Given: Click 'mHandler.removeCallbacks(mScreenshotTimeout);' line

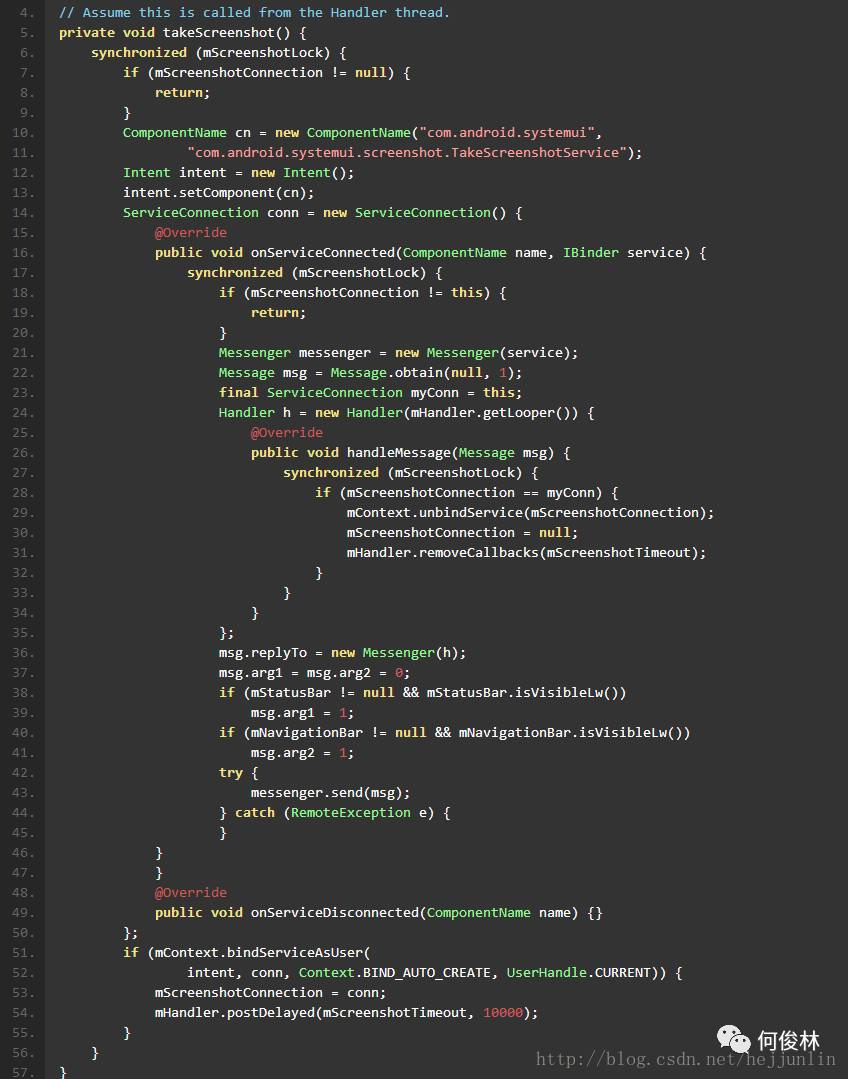Looking at the screenshot, I should tap(526, 552).
